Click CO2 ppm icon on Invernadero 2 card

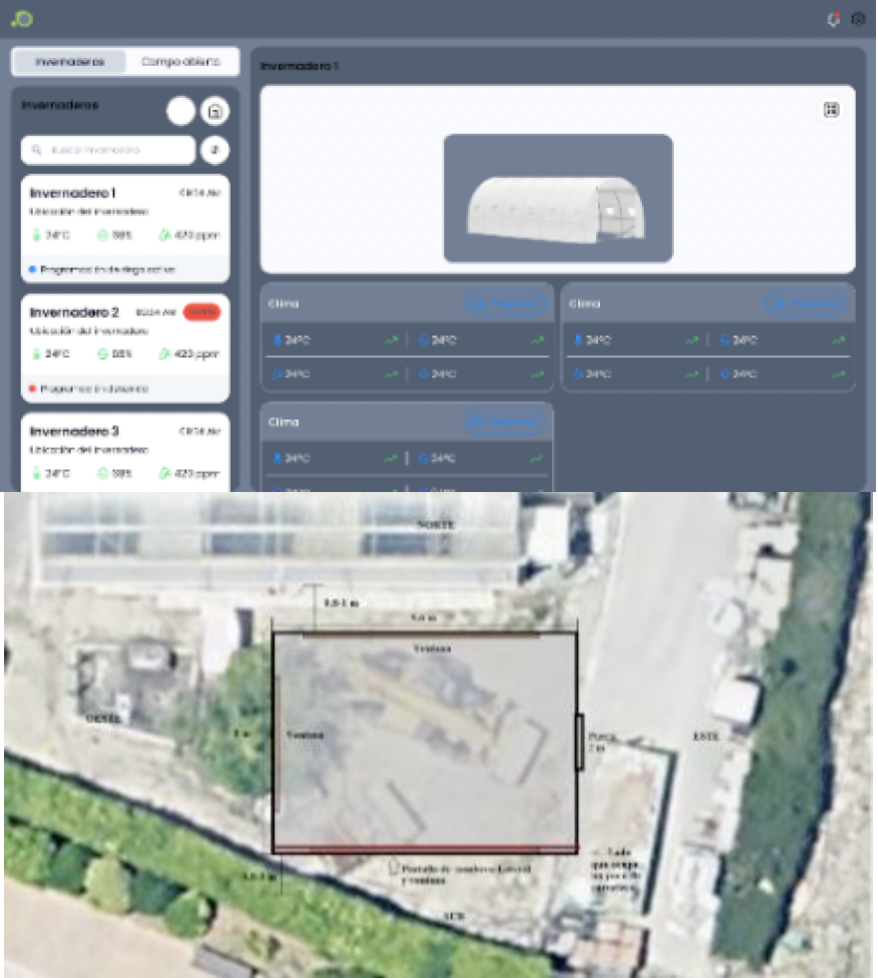[x=165, y=354]
